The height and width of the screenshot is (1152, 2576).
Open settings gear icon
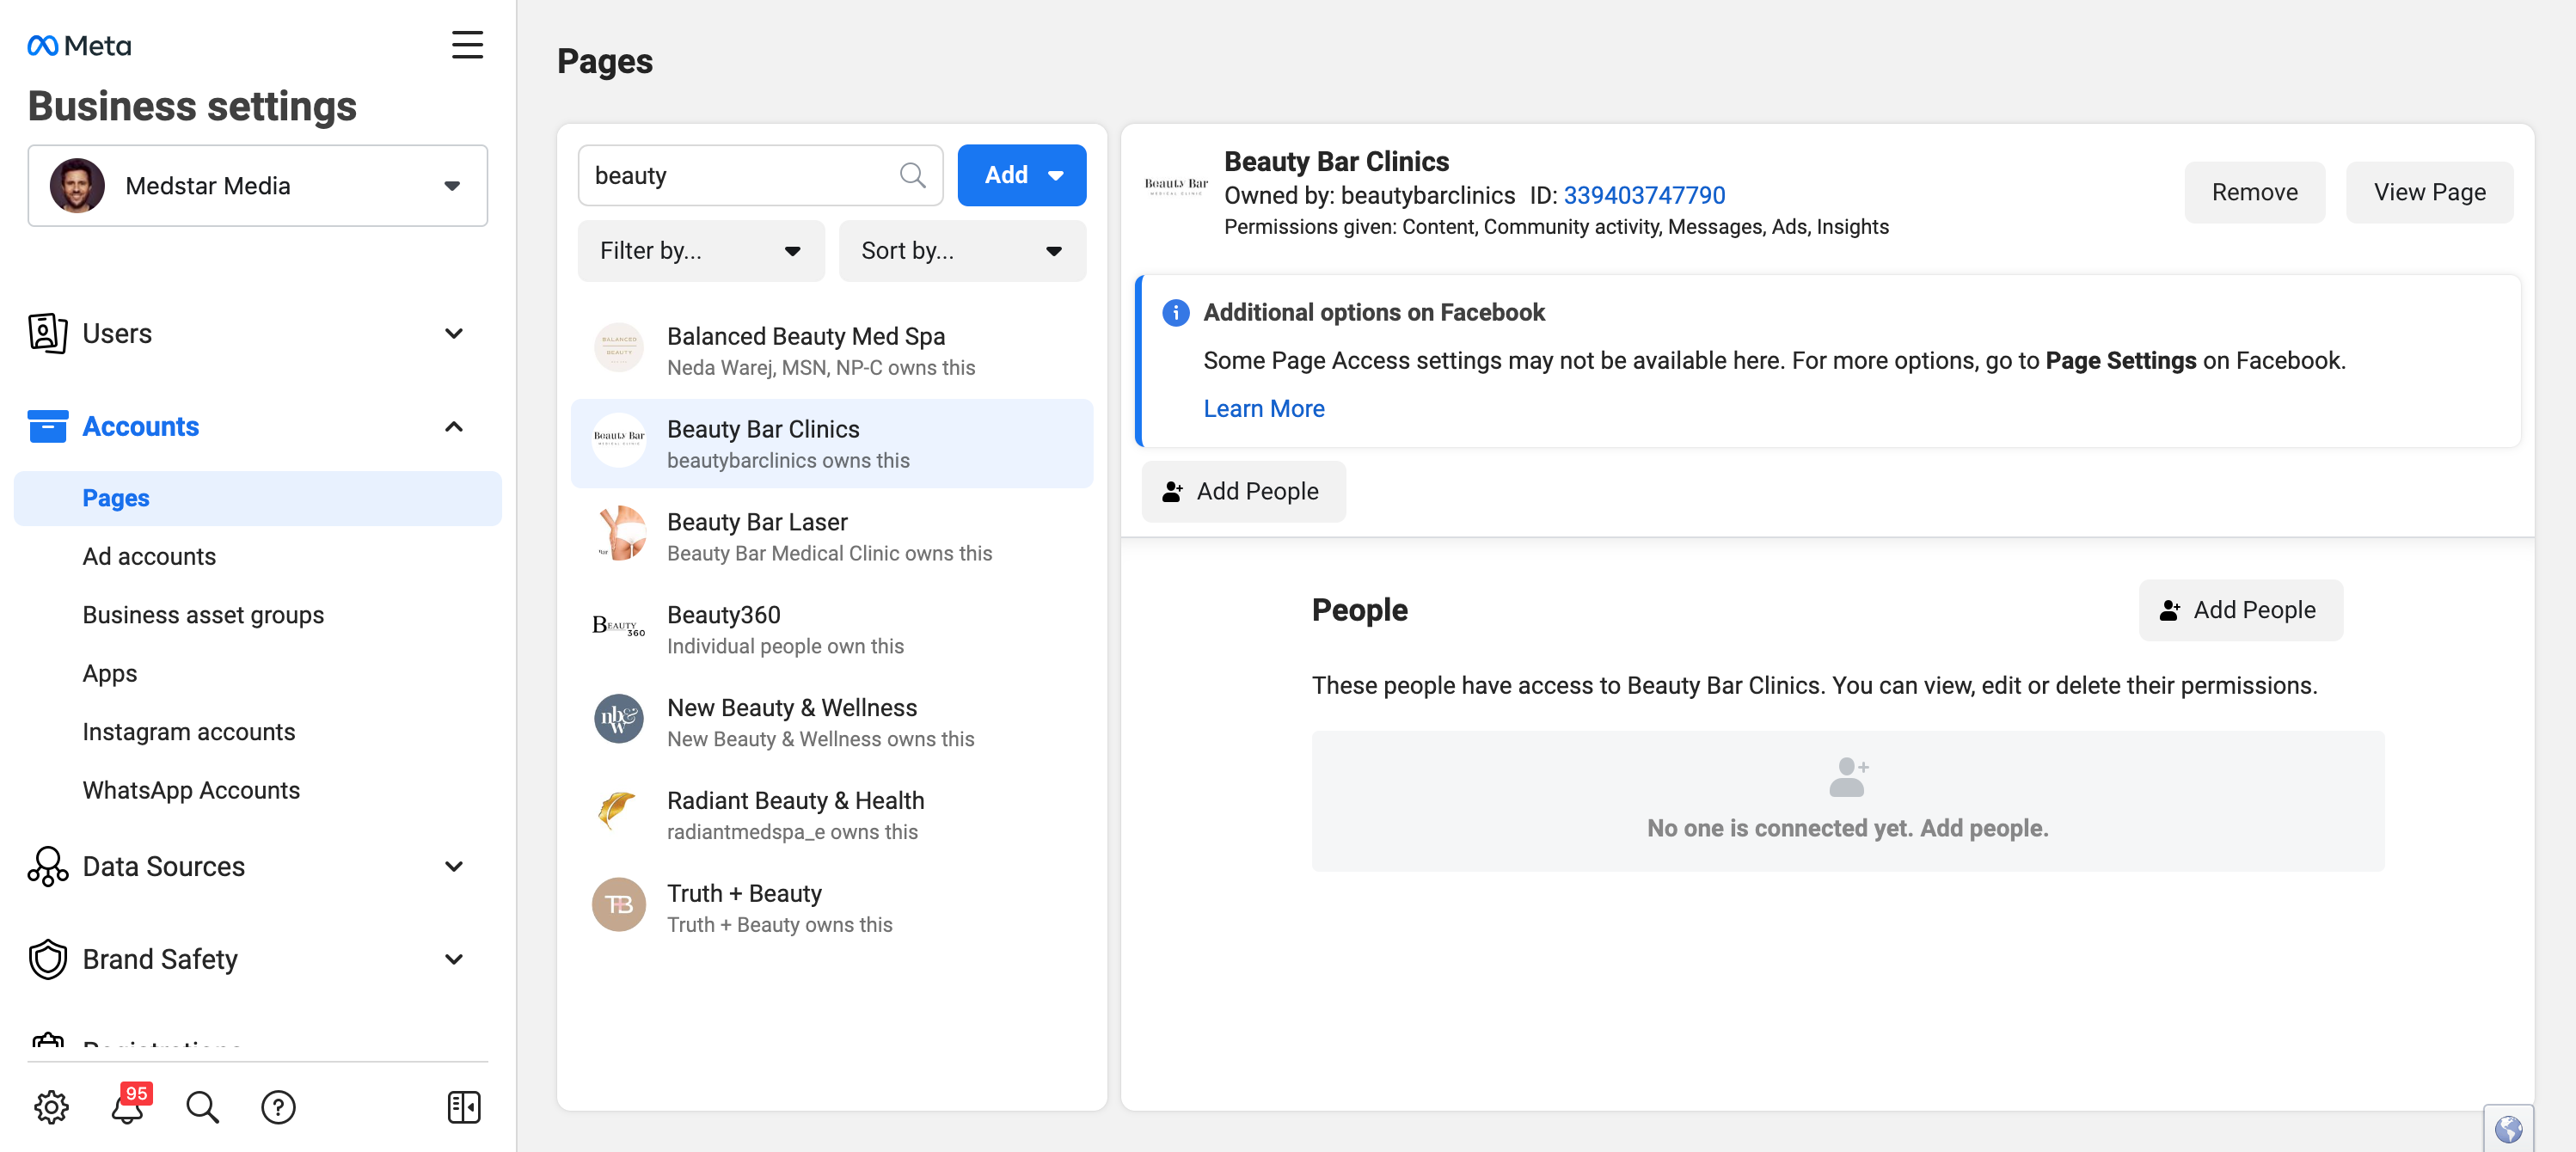coord(51,1106)
